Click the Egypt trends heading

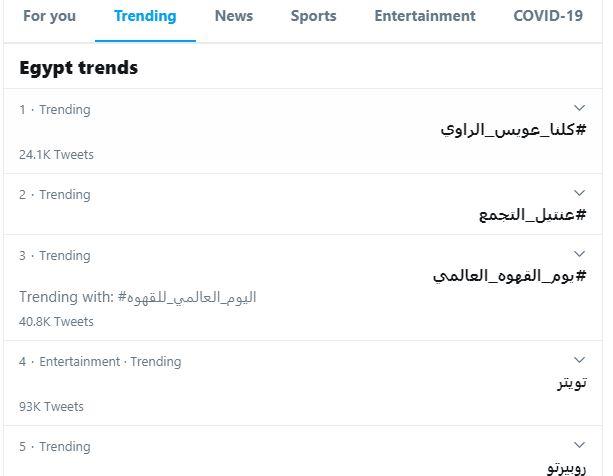tap(79, 68)
